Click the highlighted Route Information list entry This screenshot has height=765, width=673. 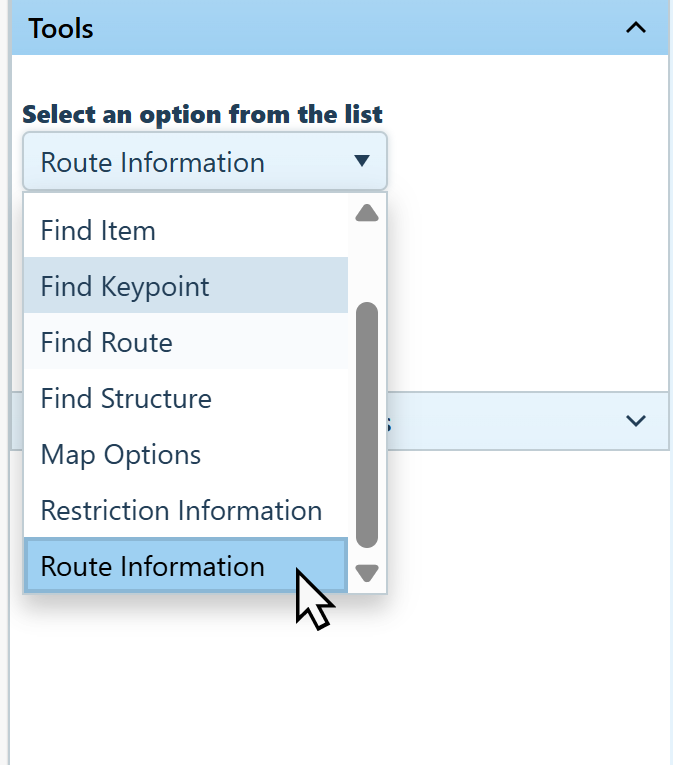point(153,566)
